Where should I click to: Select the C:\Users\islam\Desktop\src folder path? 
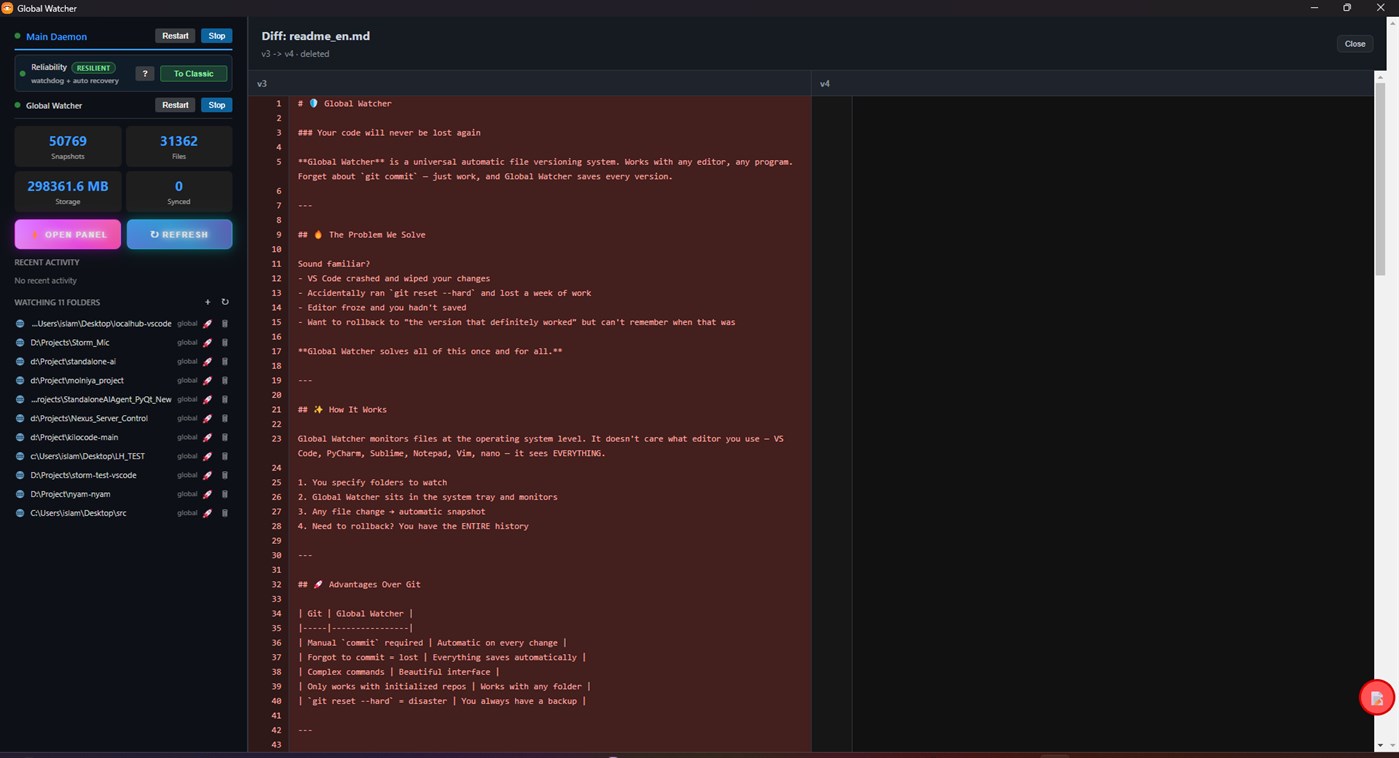coord(79,514)
